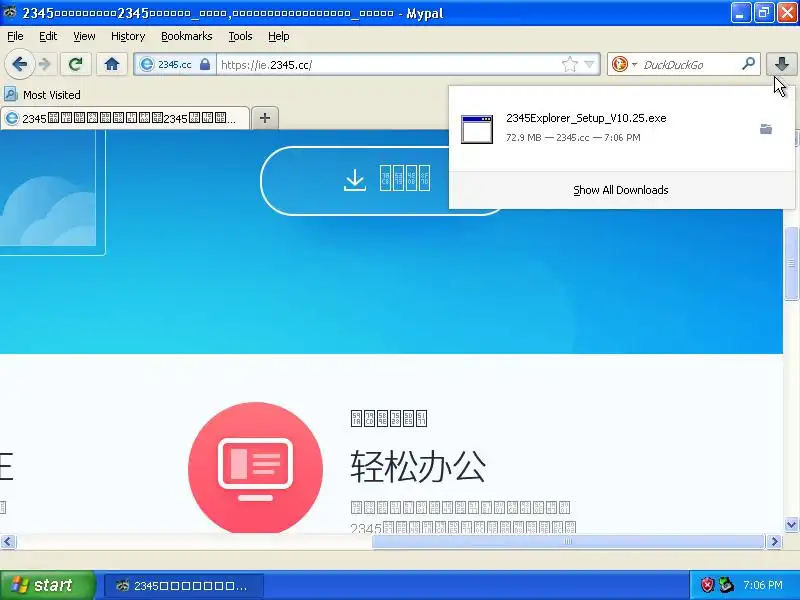Click the Mypal taskbar window button
Screen dimensions: 800x600
coord(184,586)
